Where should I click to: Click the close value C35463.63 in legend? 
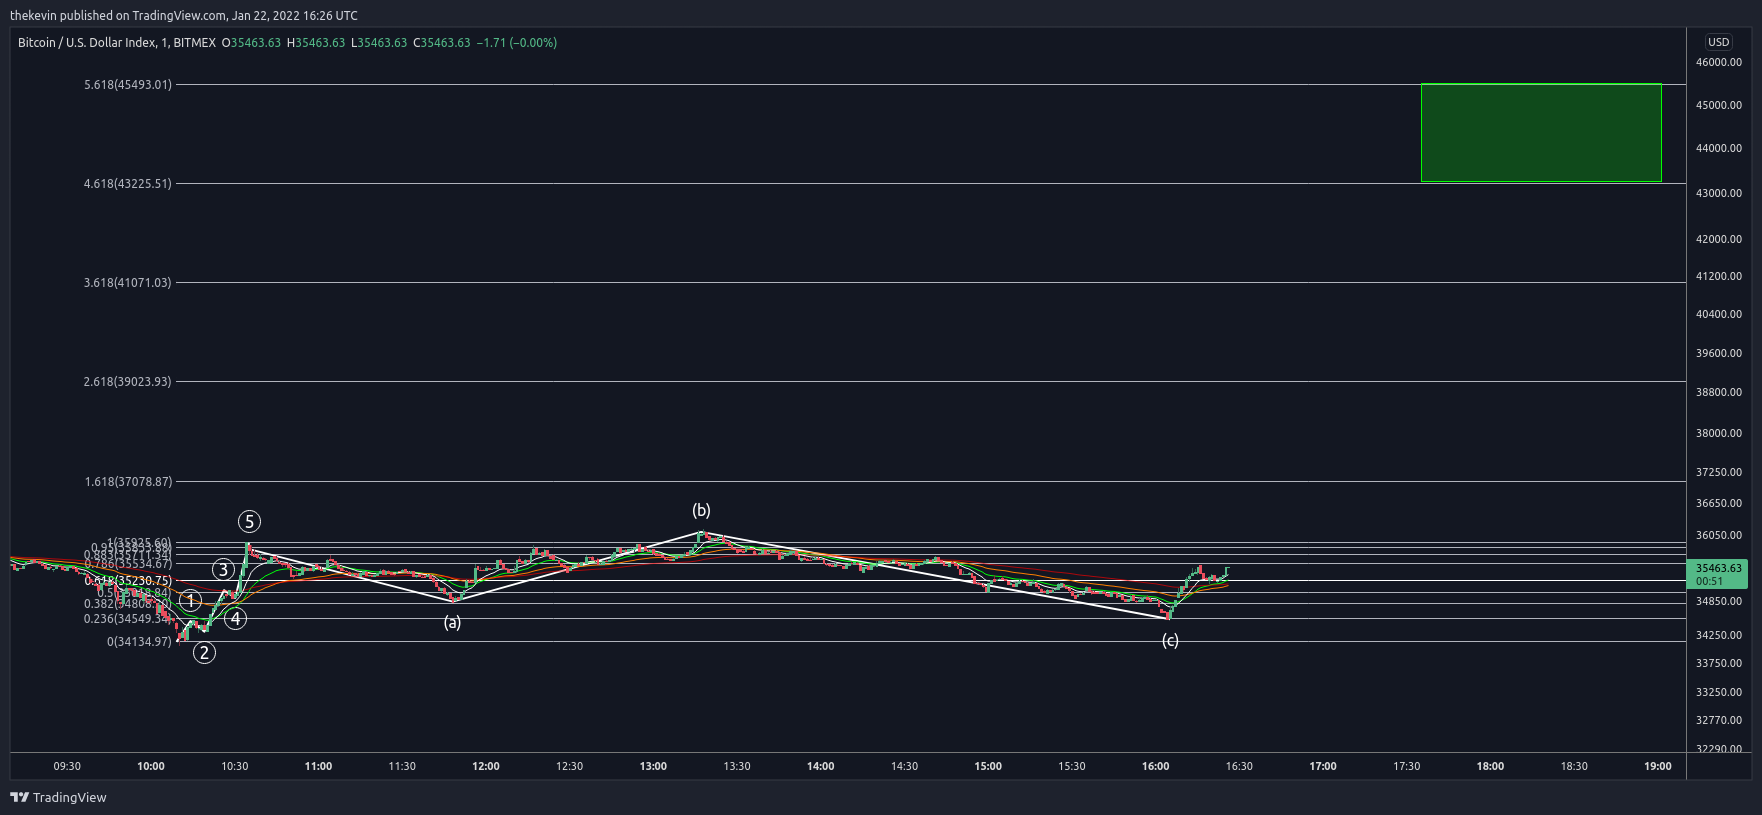coord(441,43)
